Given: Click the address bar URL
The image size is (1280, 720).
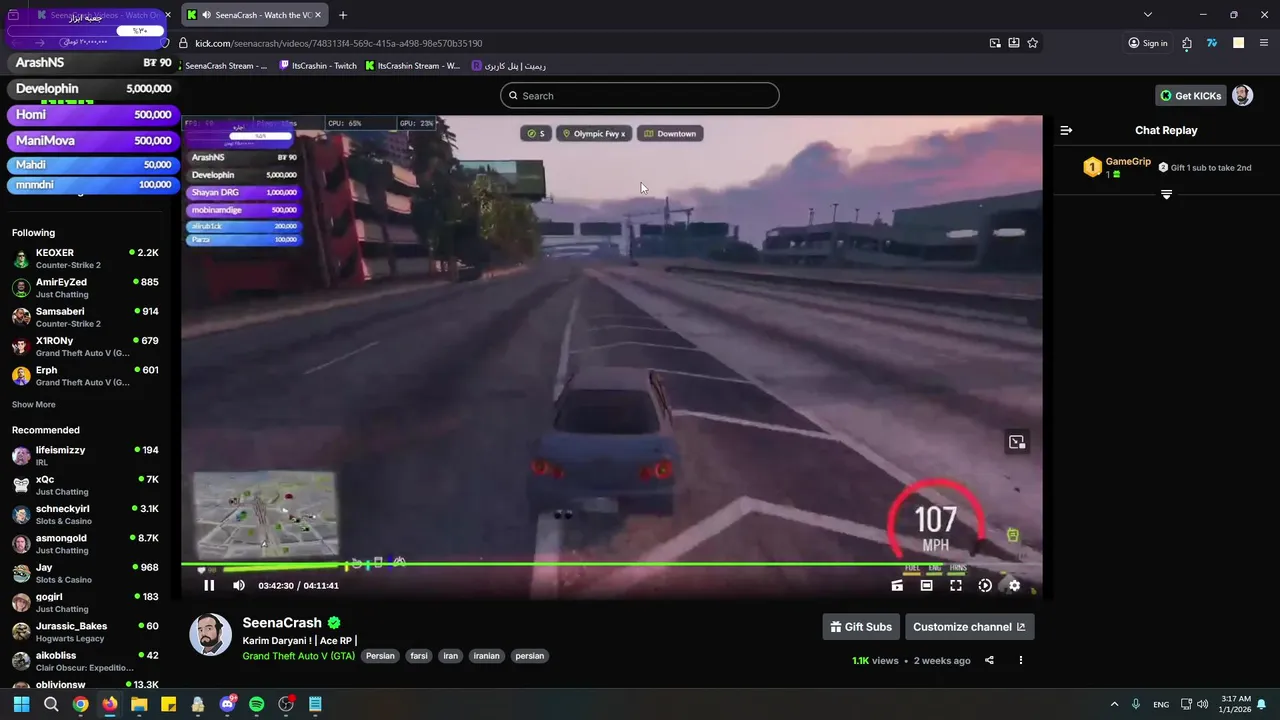Looking at the screenshot, I should (339, 43).
